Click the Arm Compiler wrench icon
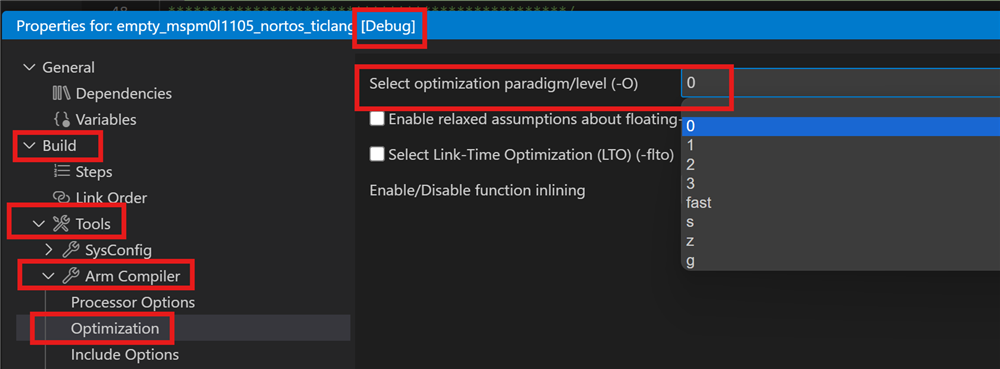Image resolution: width=1000 pixels, height=369 pixels. coord(71,276)
